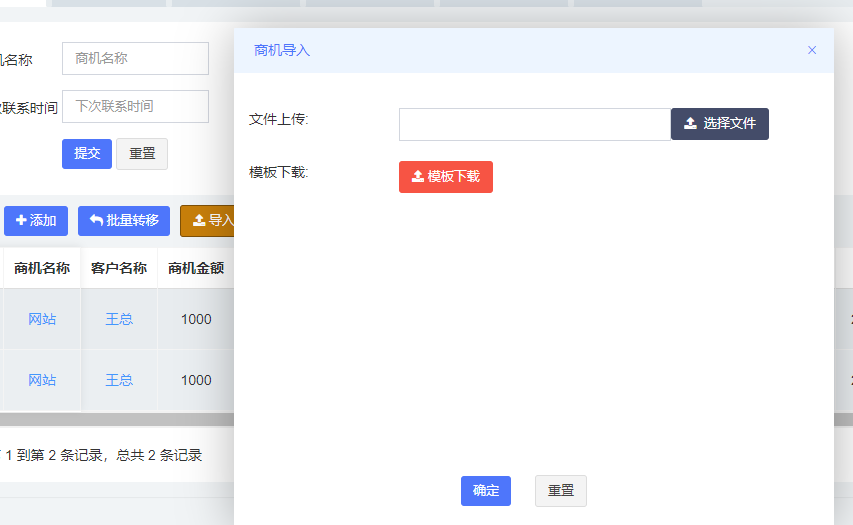Select 1000 amount in second row
Image resolution: width=853 pixels, height=525 pixels.
(x=196, y=380)
